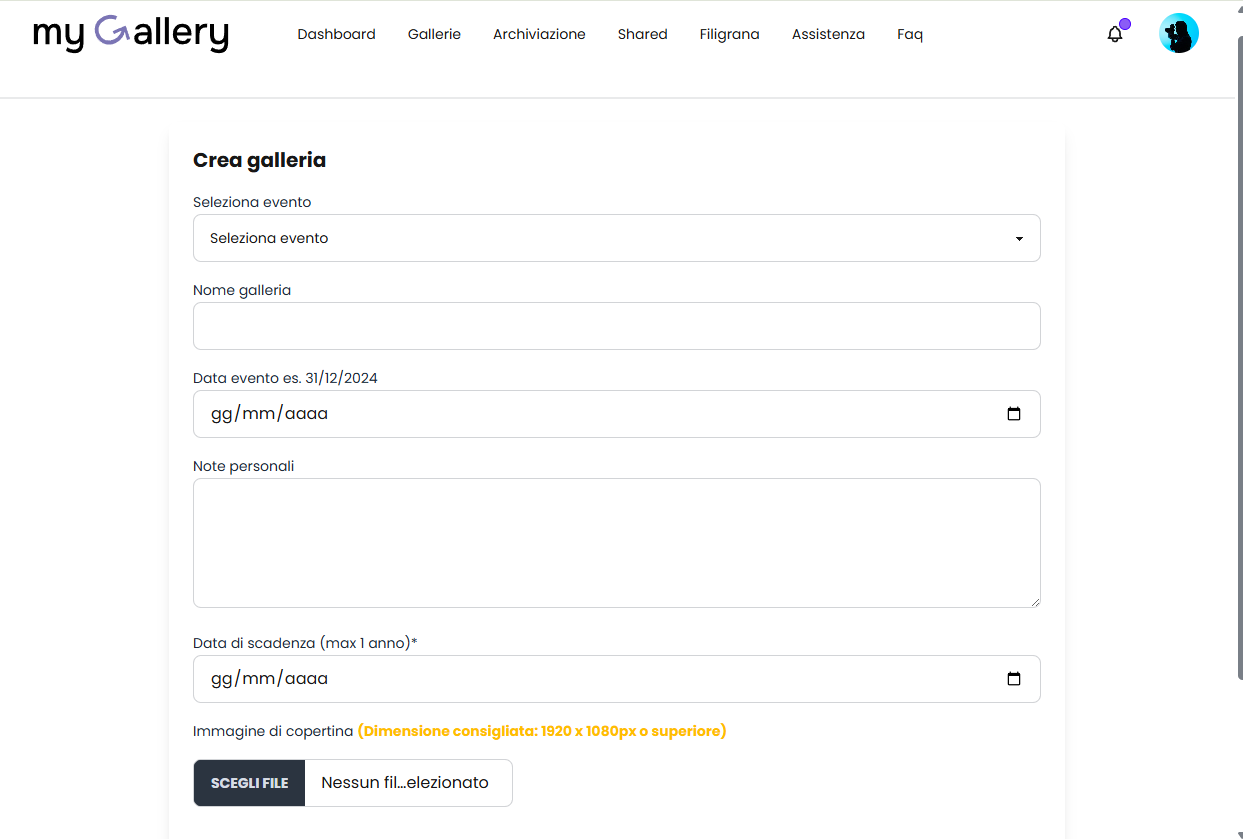Select the Filigrana menu item
This screenshot has width=1243, height=839.
tap(729, 34)
